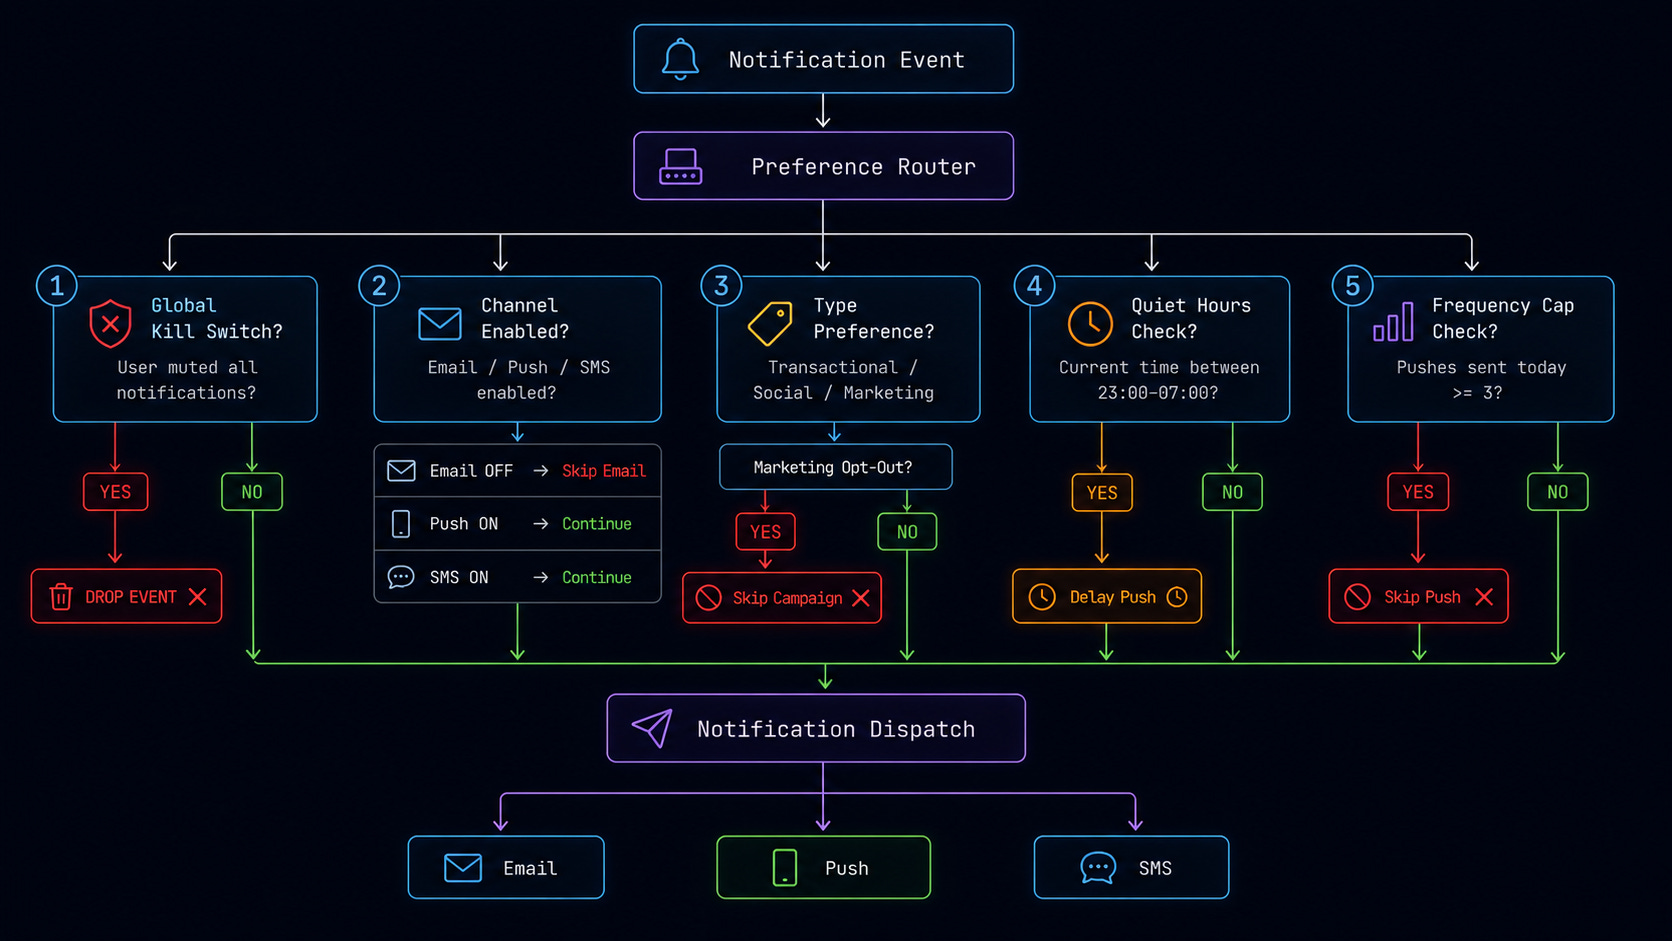Click the phone icon in Push ON row
Screen dimensions: 1672x941
click(401, 524)
